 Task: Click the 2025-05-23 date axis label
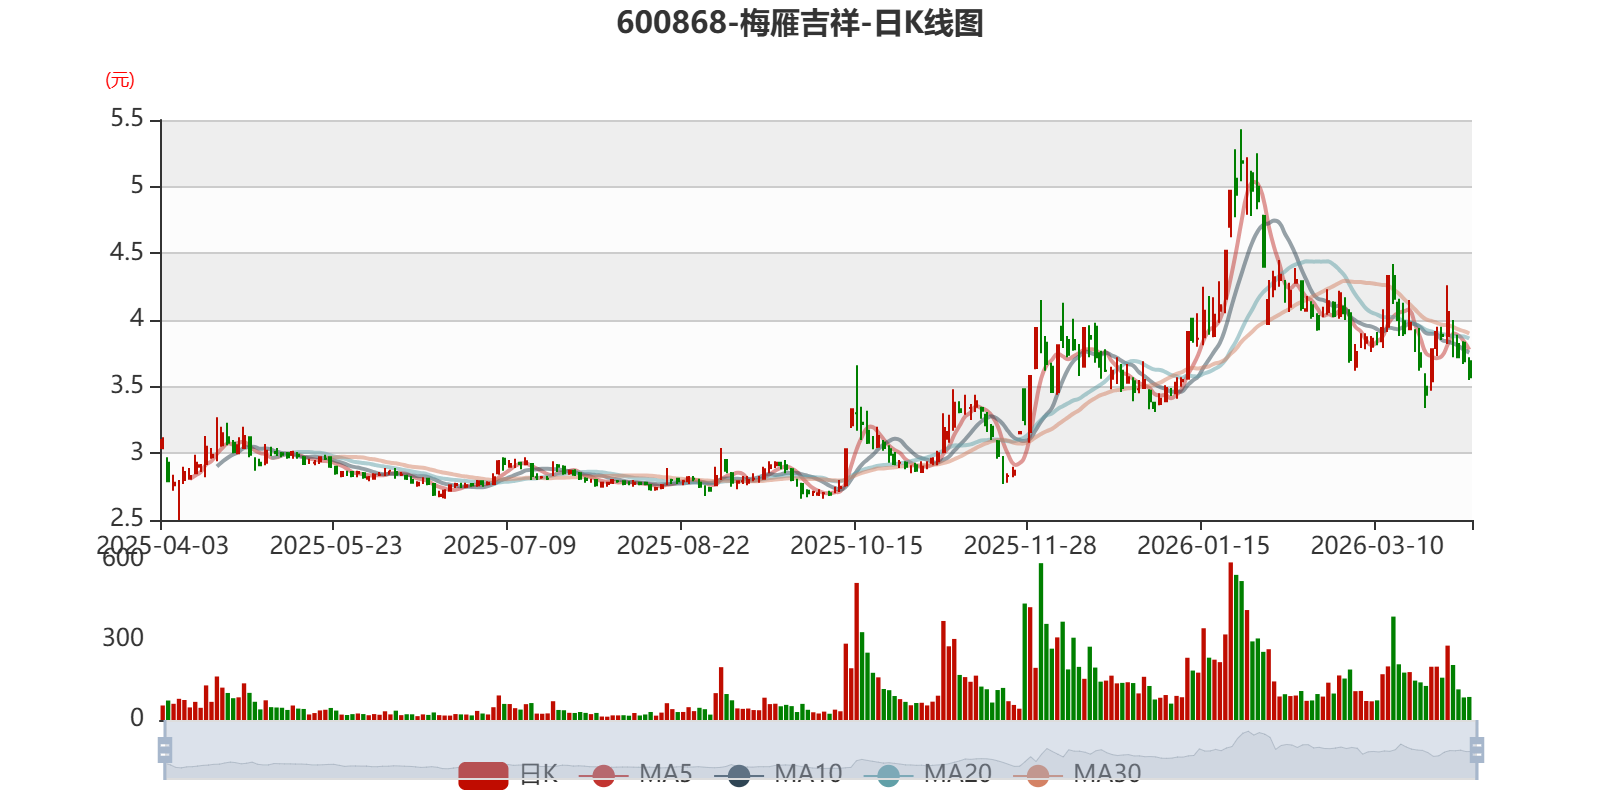click(336, 546)
